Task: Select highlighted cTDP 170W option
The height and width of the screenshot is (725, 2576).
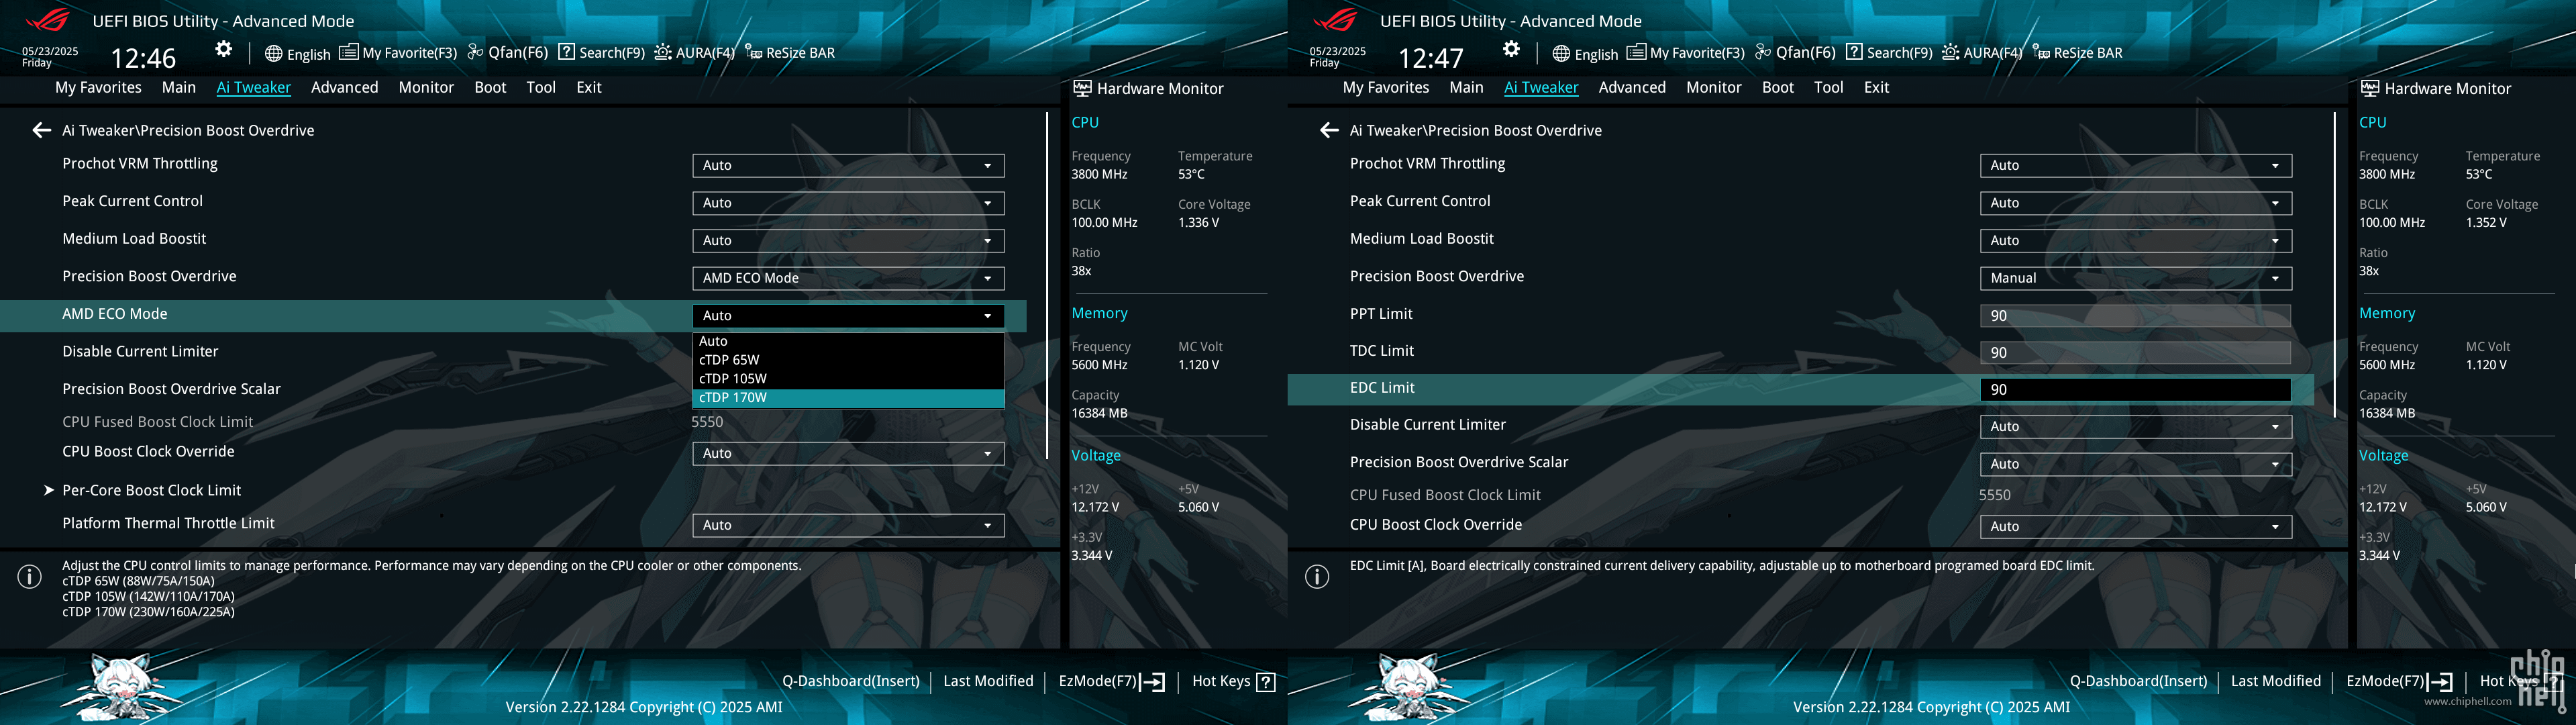Action: coord(848,398)
